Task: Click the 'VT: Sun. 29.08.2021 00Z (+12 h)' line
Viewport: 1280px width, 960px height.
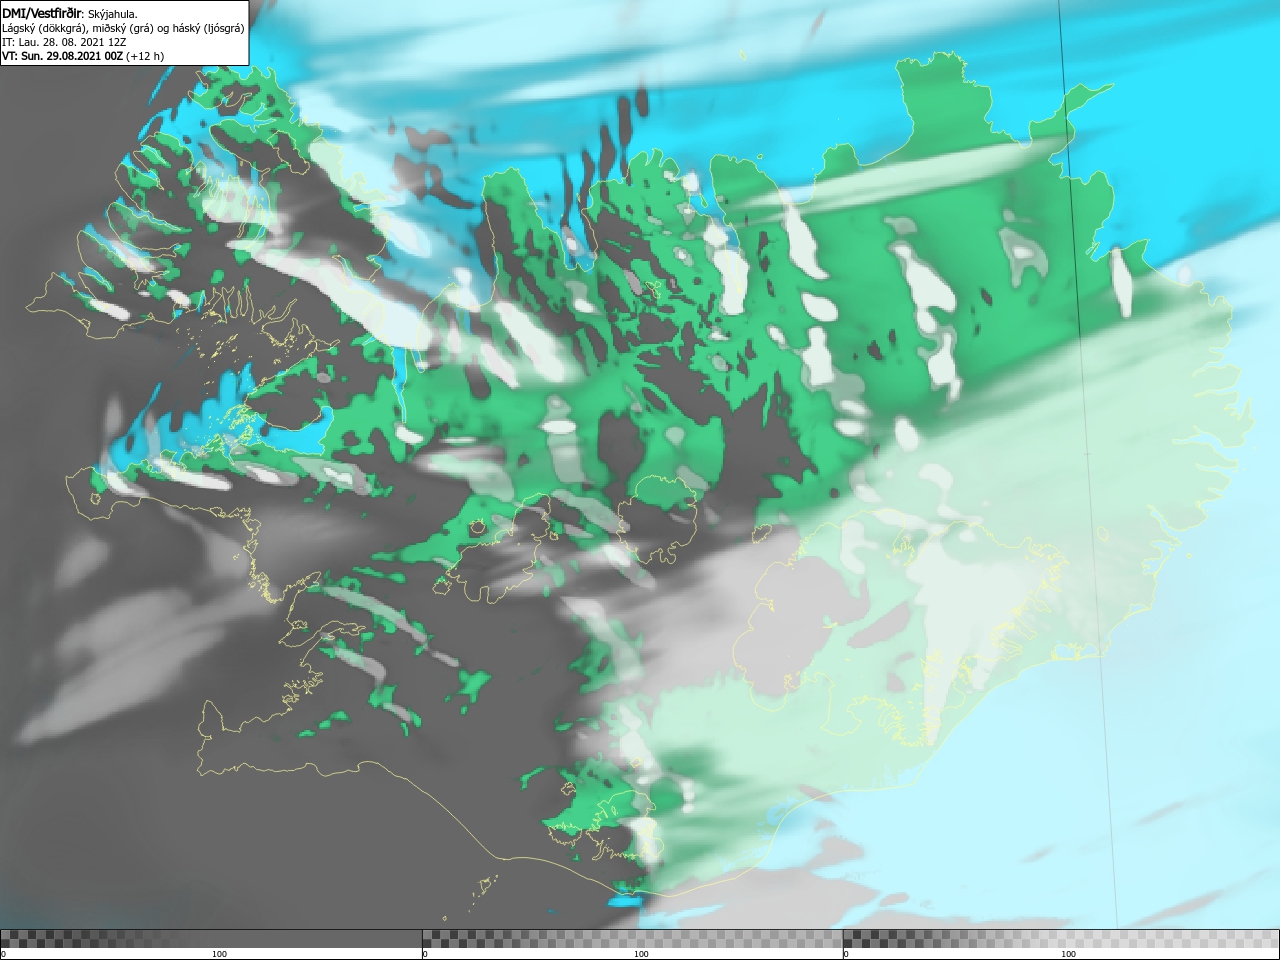Action: (83, 56)
